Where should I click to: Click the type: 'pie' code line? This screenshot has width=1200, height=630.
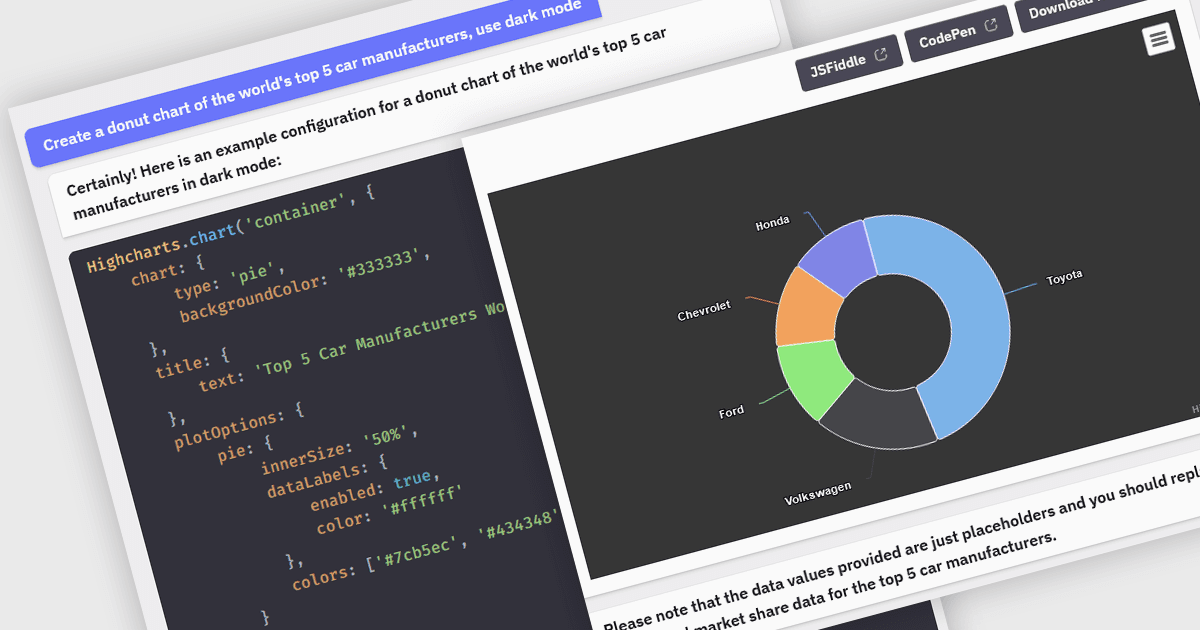click(231, 281)
